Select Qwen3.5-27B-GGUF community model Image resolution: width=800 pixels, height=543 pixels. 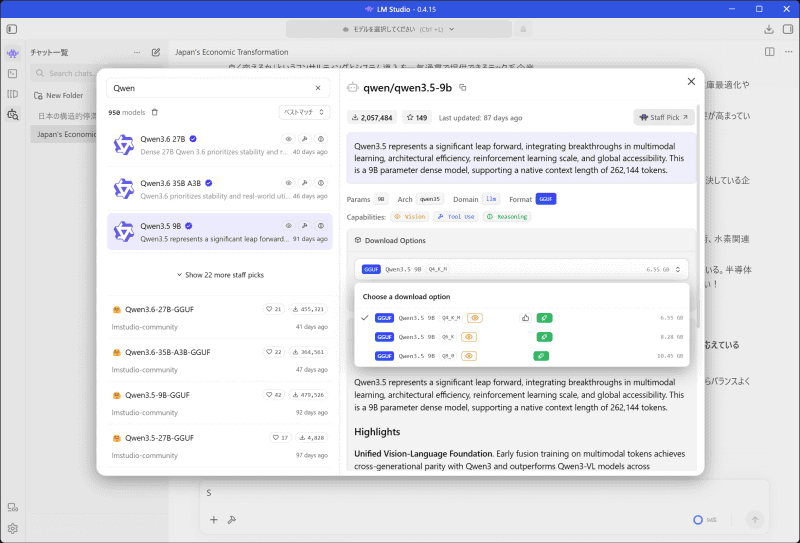point(219,446)
